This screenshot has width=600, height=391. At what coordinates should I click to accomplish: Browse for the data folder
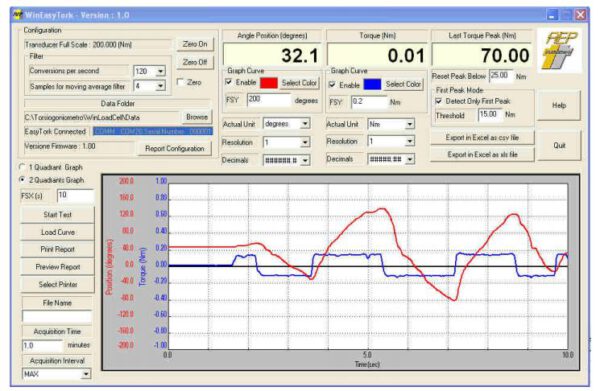pos(197,117)
